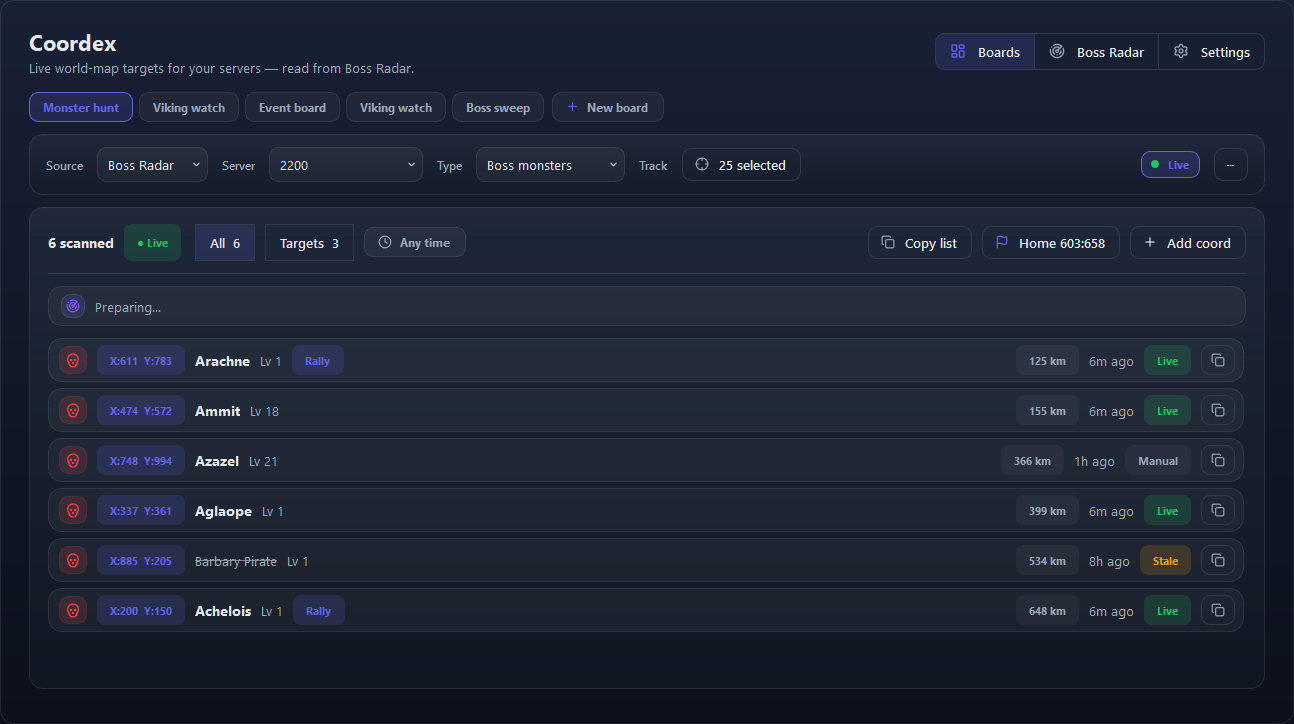Open the Server dropdown showing 2200
The image size is (1294, 724).
(346, 165)
